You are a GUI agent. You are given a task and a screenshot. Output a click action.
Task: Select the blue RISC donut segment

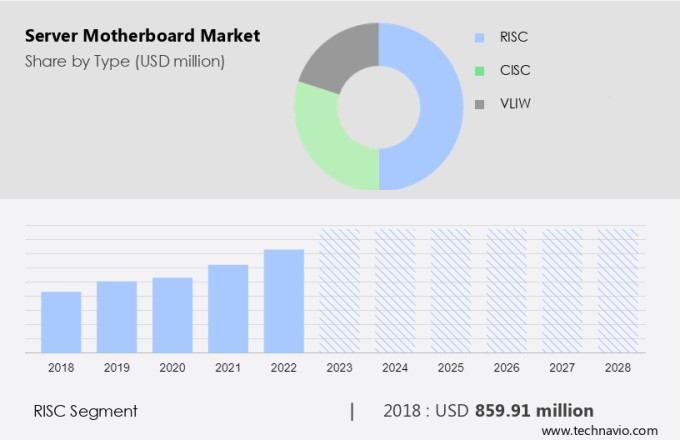click(x=435, y=105)
